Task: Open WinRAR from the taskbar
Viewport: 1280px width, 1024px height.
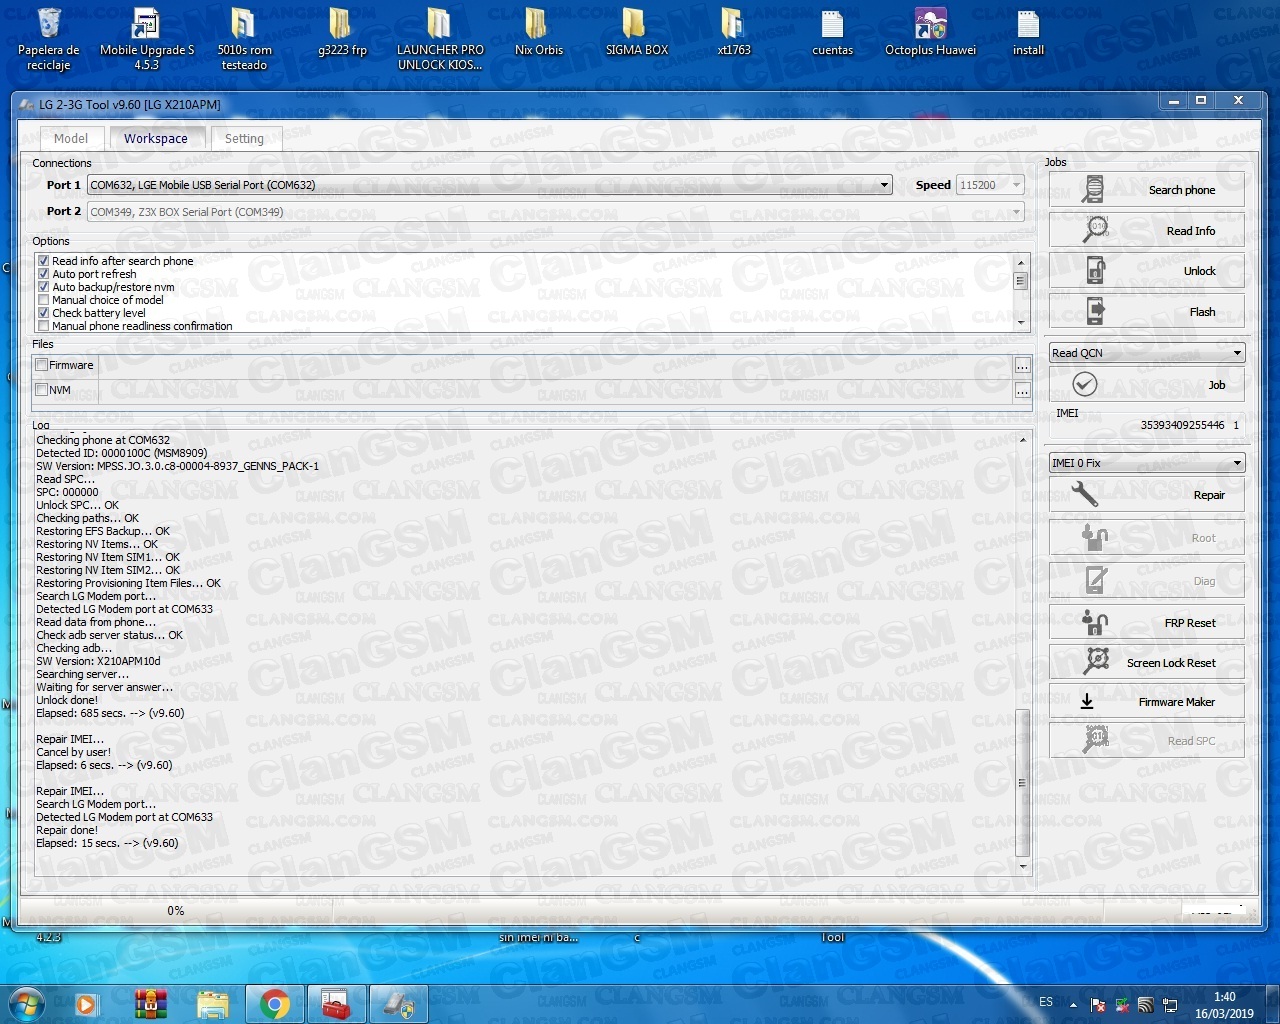Action: (x=151, y=1004)
